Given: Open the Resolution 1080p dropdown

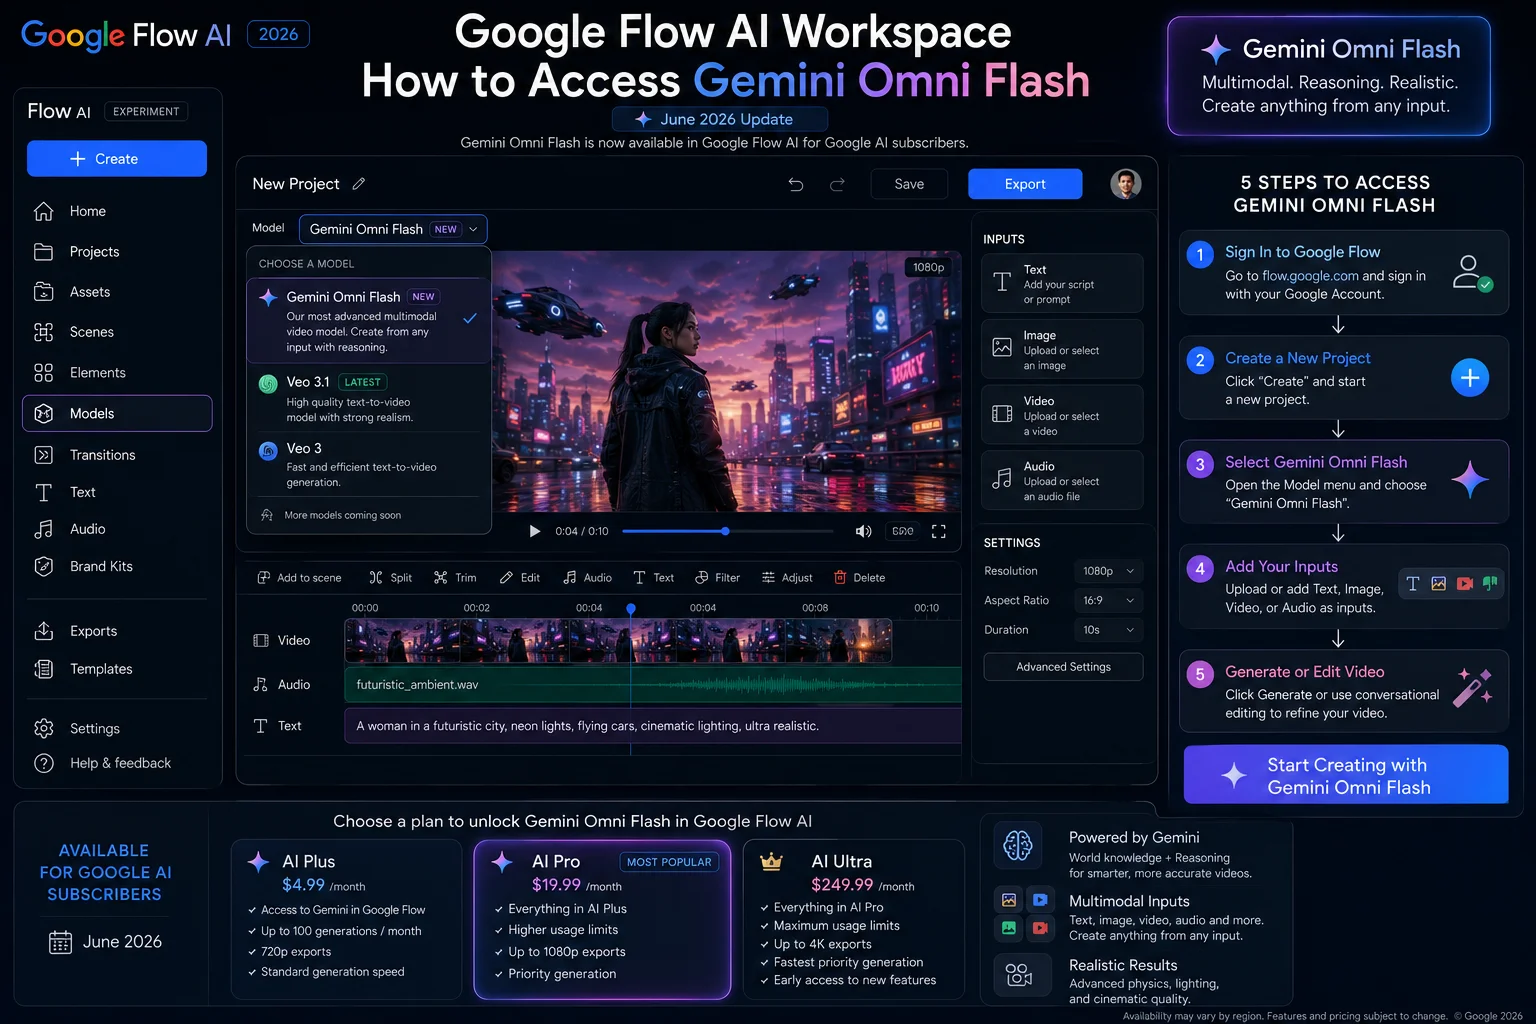Looking at the screenshot, I should pos(1108,571).
